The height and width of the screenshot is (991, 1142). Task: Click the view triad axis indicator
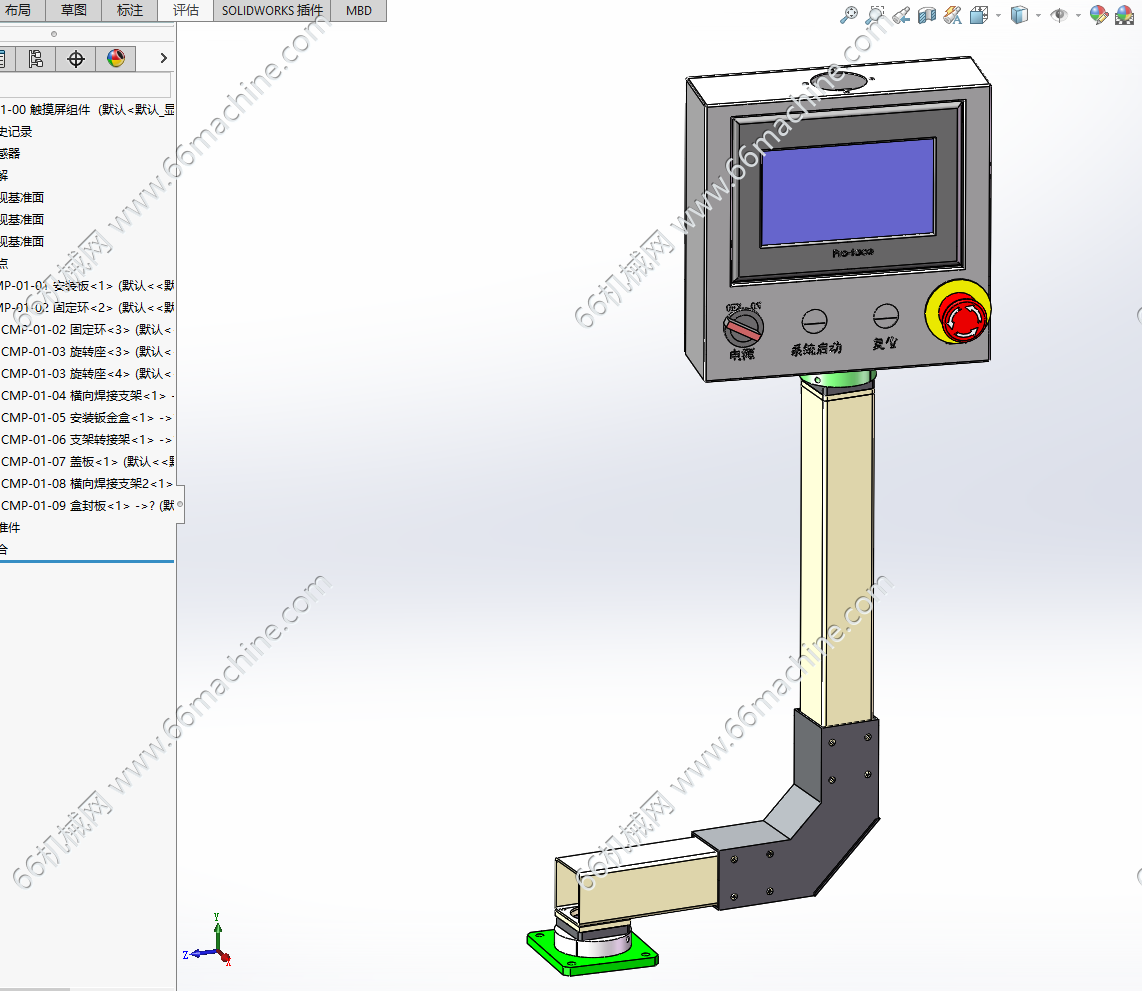tap(208, 941)
